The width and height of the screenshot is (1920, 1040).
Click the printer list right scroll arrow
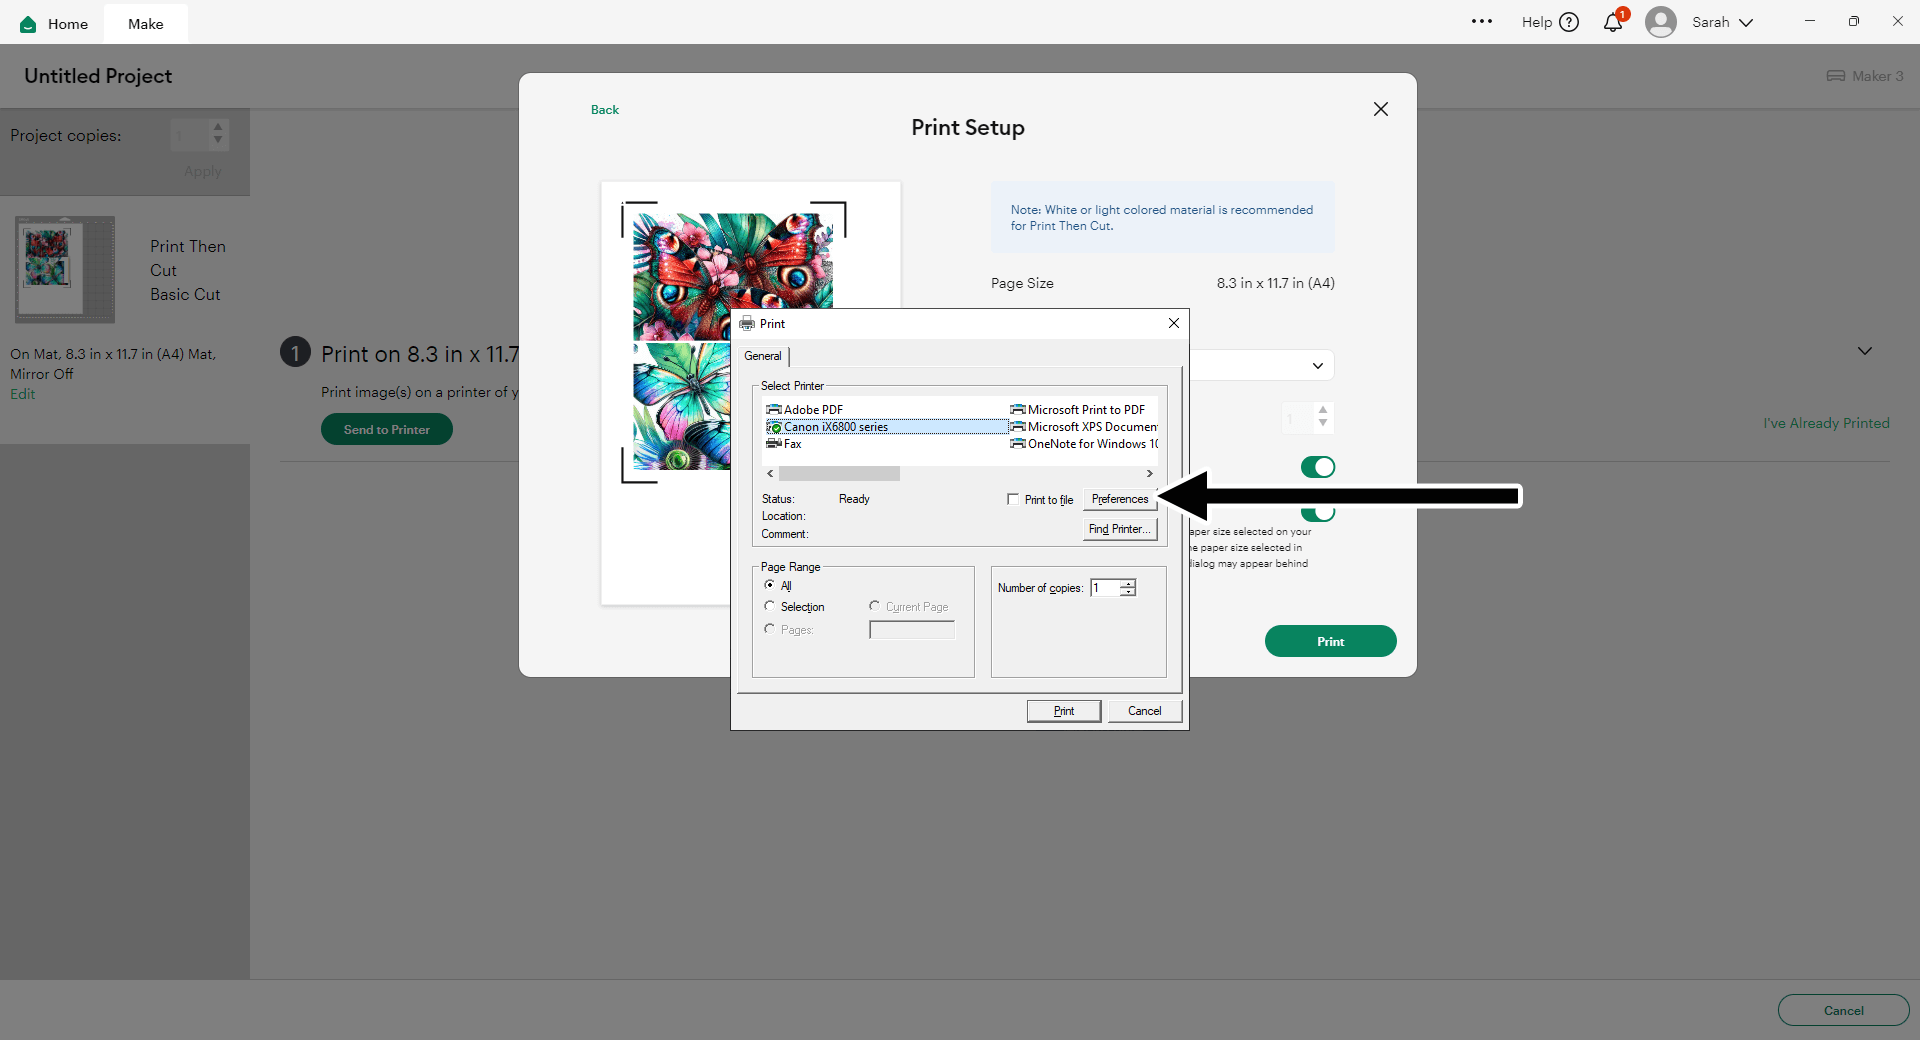1150,474
